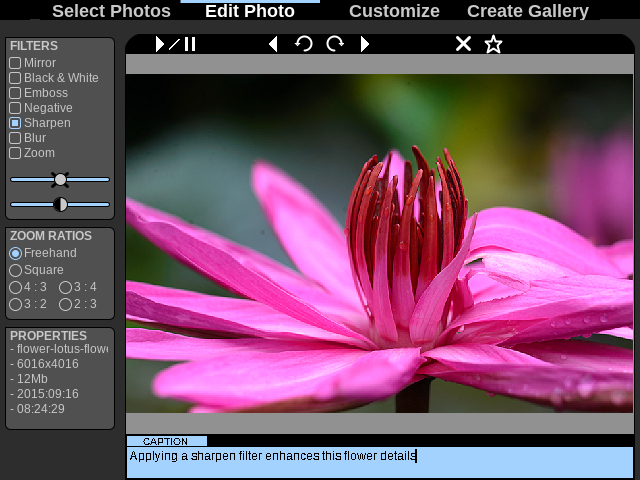The height and width of the screenshot is (480, 640).
Task: Choose the 2 : 3 zoom ratio
Action: pyautogui.click(x=65, y=304)
